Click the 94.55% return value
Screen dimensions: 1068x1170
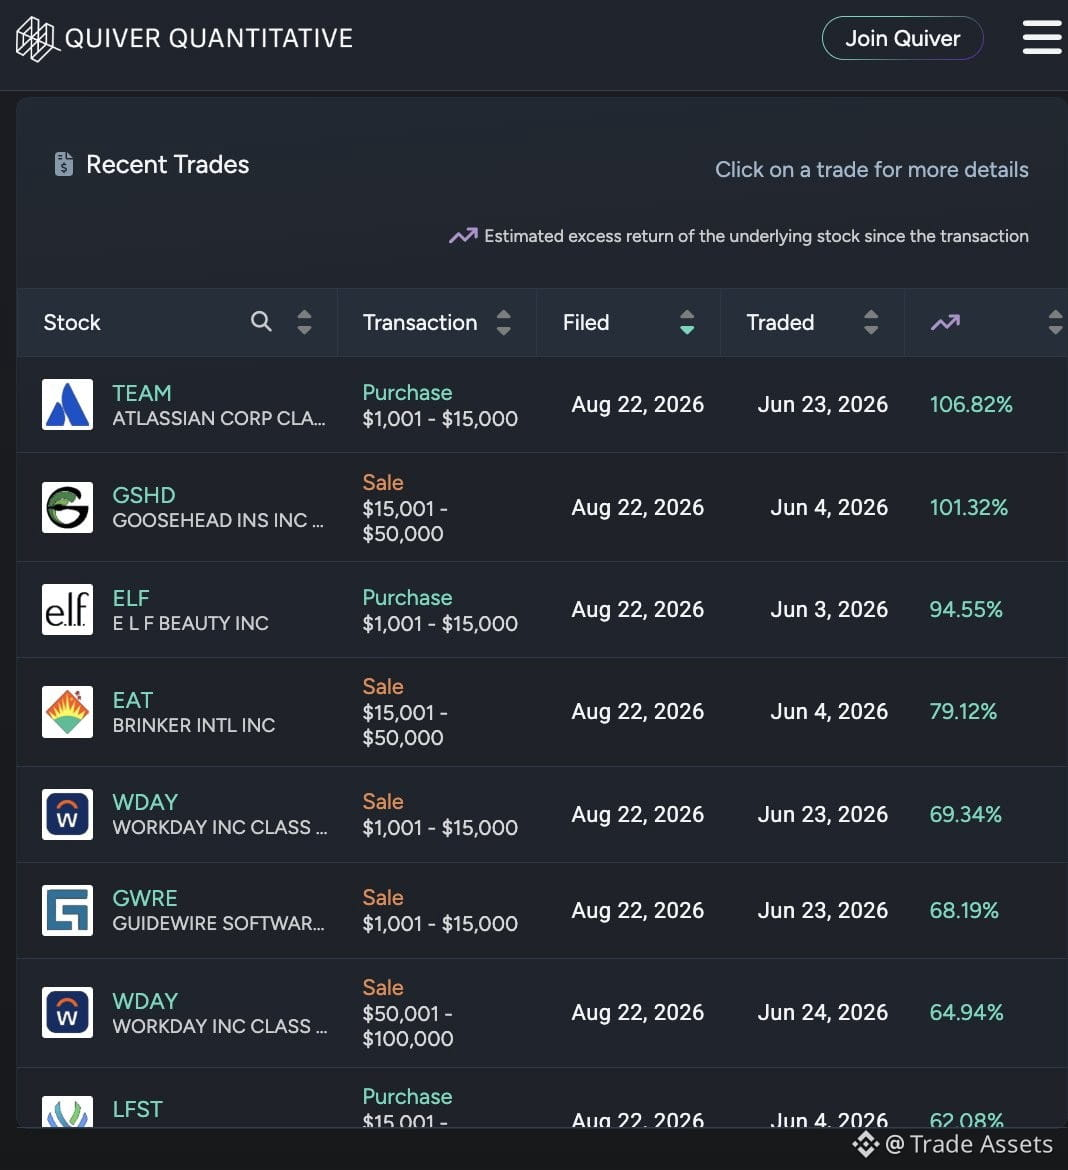pos(966,610)
